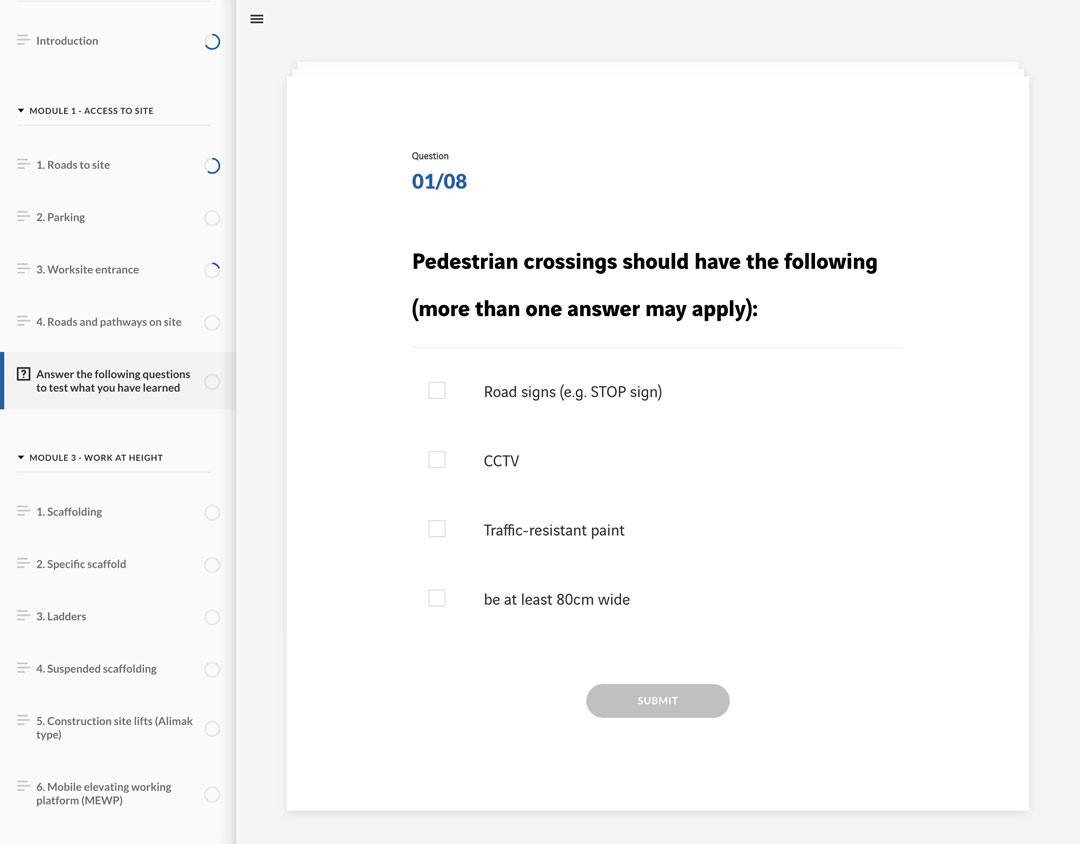Open the Introduction lesson
The height and width of the screenshot is (844, 1080).
[x=67, y=41]
